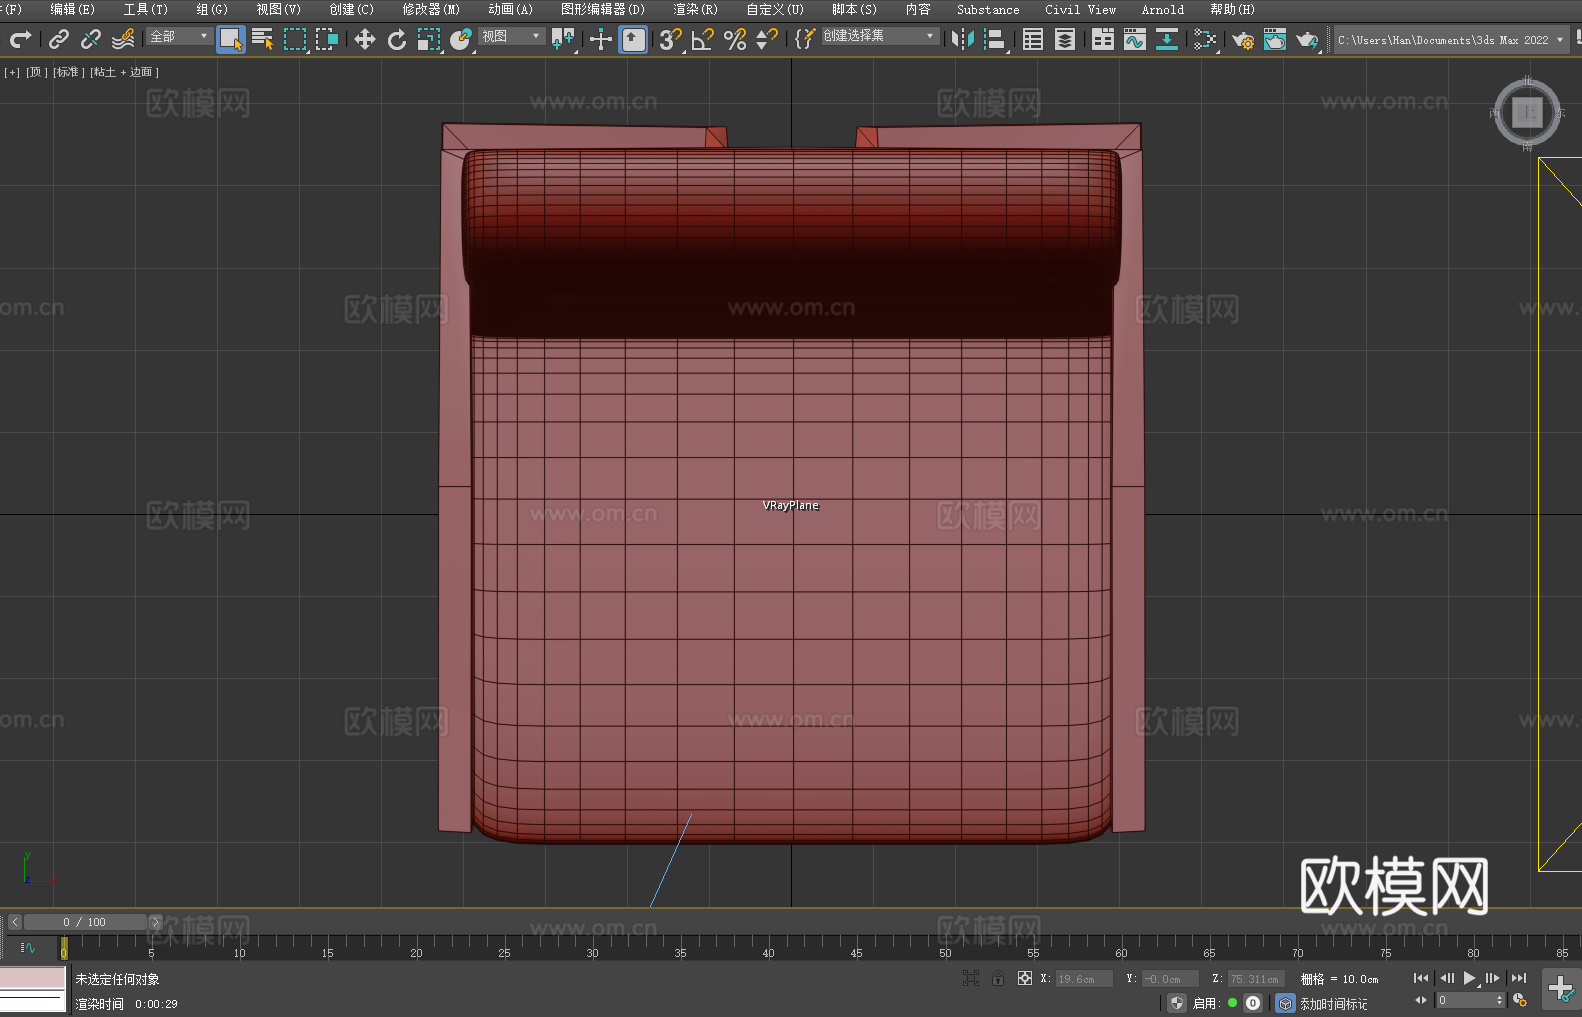Play the animation
The height and width of the screenshot is (1017, 1582).
pyautogui.click(x=1469, y=978)
